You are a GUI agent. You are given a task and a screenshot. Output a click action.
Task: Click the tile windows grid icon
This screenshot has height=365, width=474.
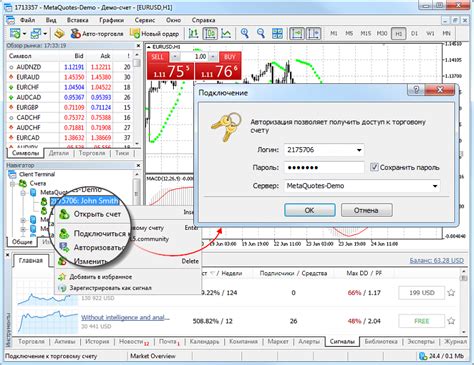tap(277, 33)
